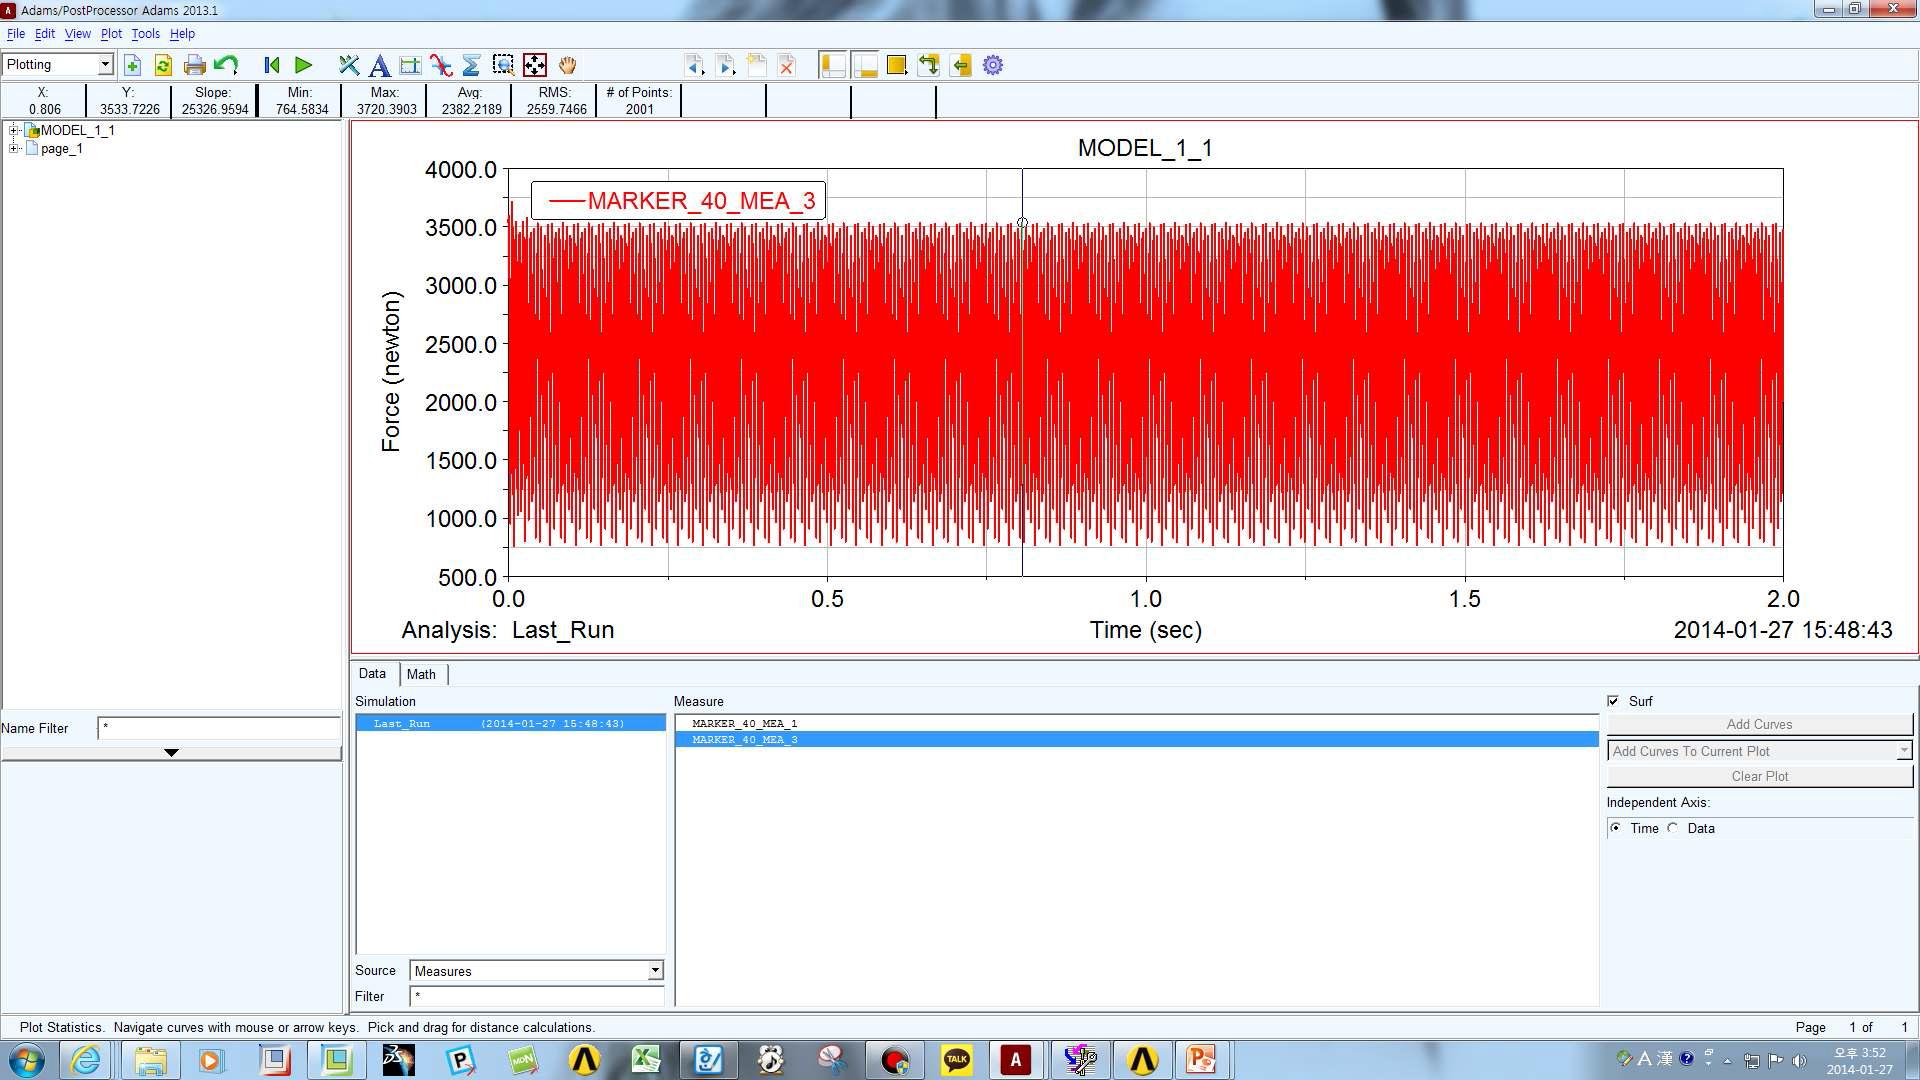Switch to the Math tab
Image resolution: width=1920 pixels, height=1080 pixels.
[421, 674]
